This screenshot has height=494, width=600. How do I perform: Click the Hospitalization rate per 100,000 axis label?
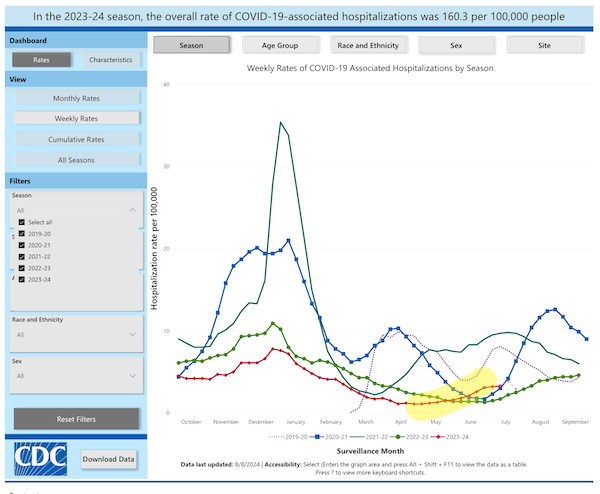tap(154, 248)
